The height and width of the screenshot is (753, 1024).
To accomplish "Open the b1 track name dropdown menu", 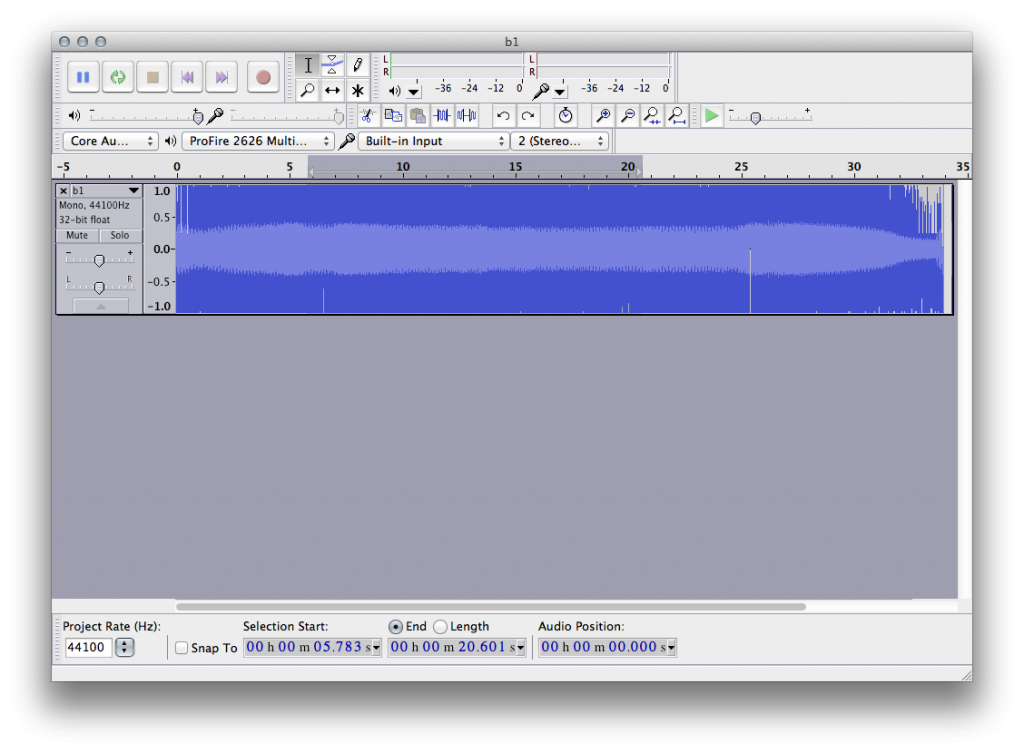I will coord(131,189).
